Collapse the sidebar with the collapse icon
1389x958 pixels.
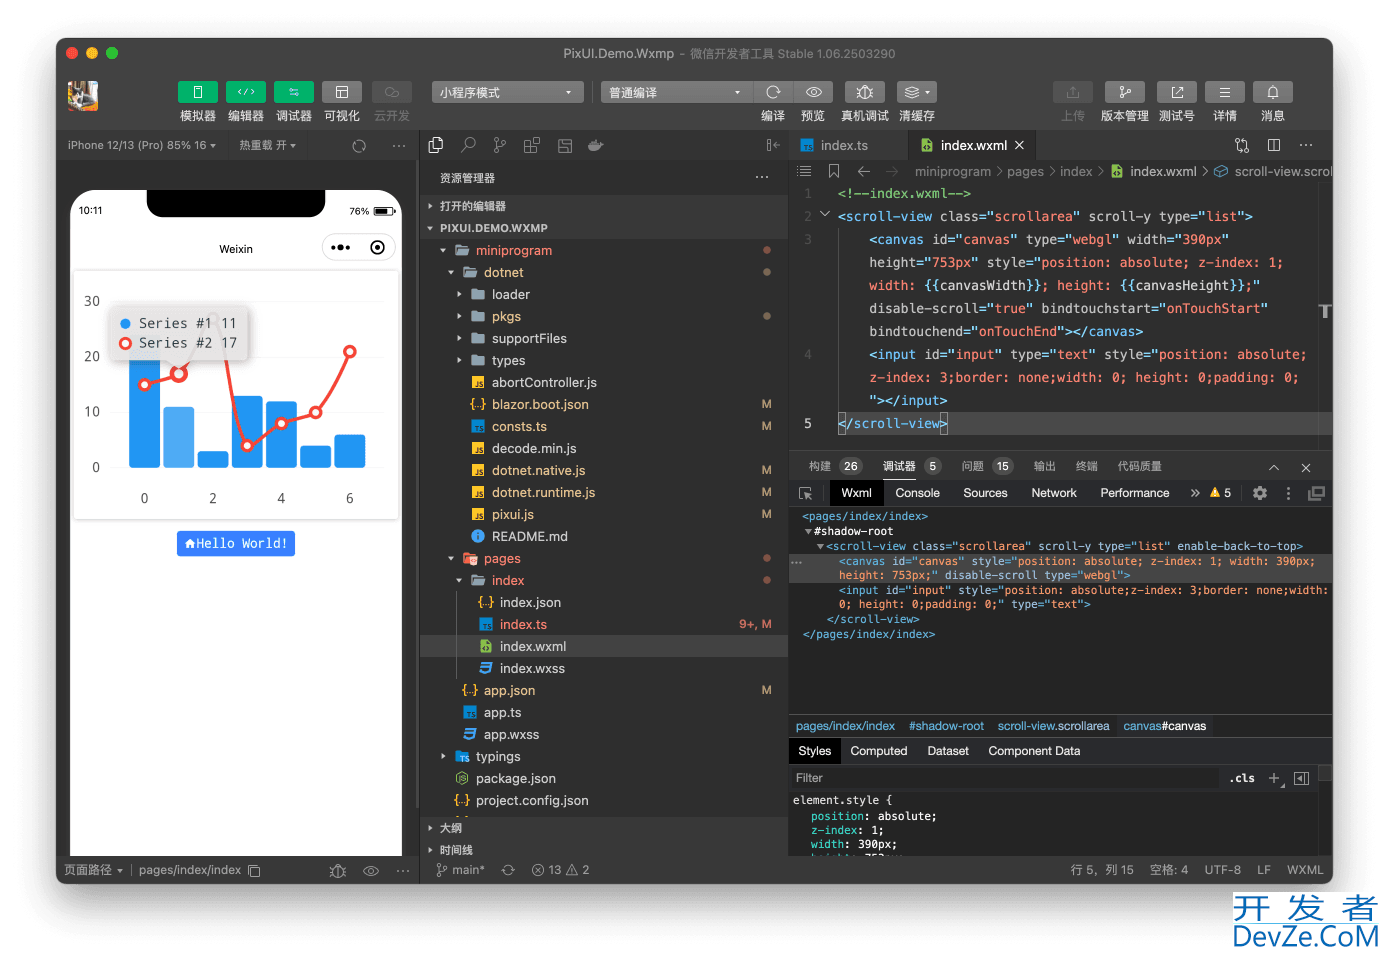(773, 145)
